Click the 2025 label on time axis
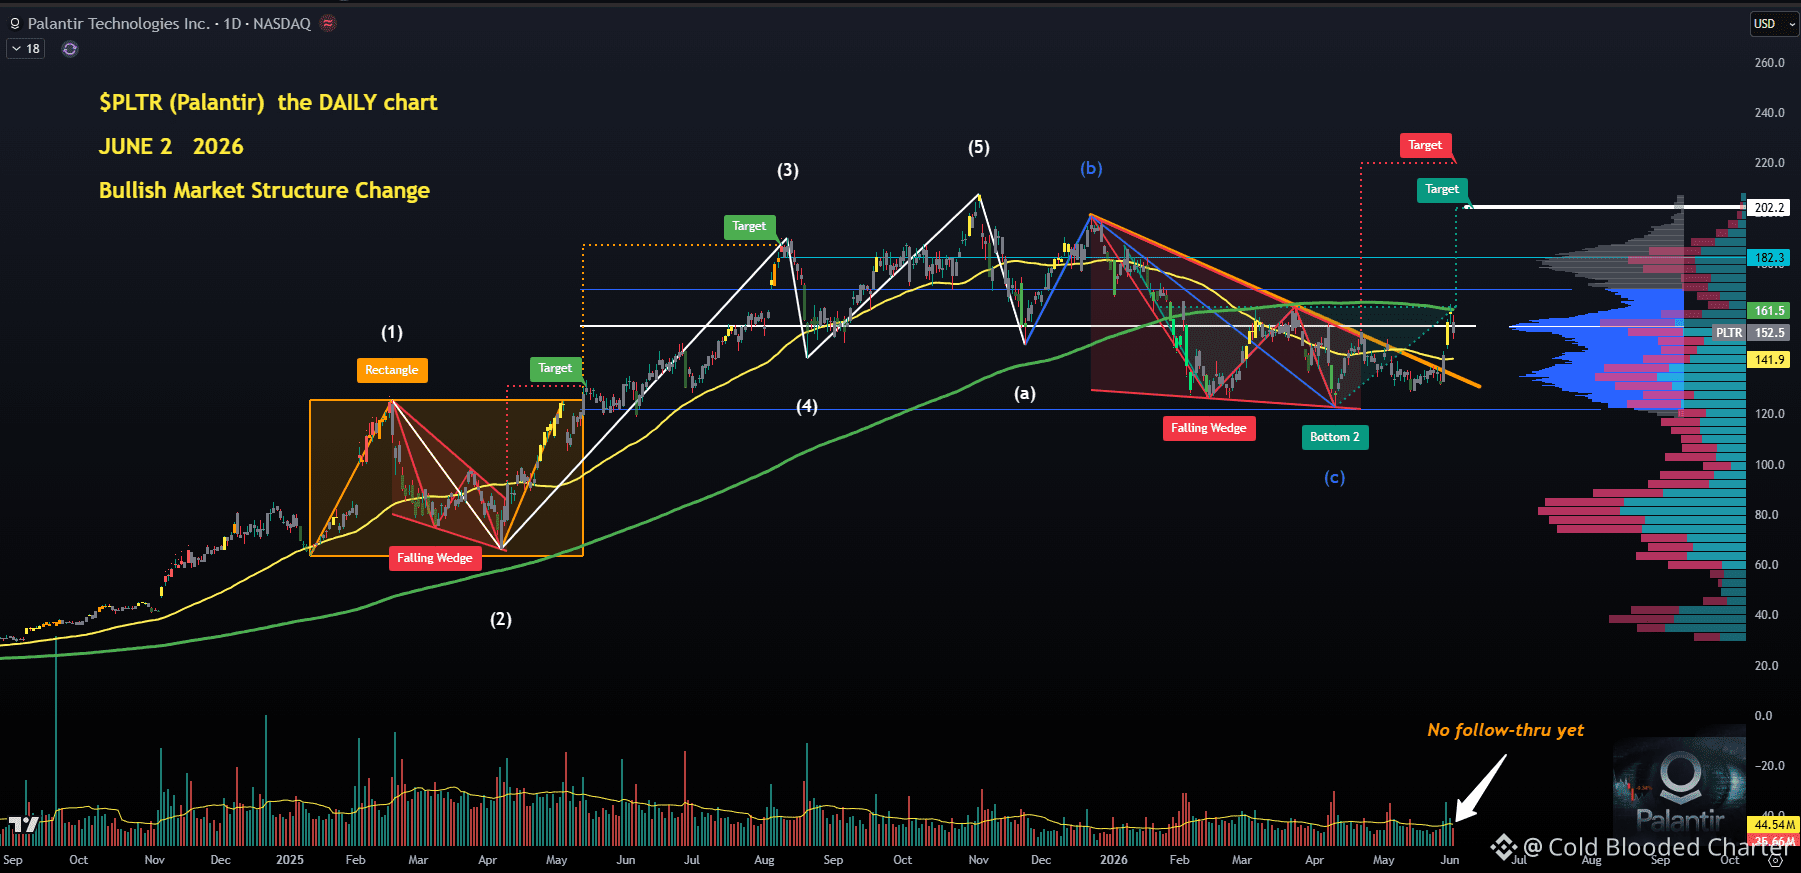Screen dimensions: 1801x873 (x=290, y=860)
